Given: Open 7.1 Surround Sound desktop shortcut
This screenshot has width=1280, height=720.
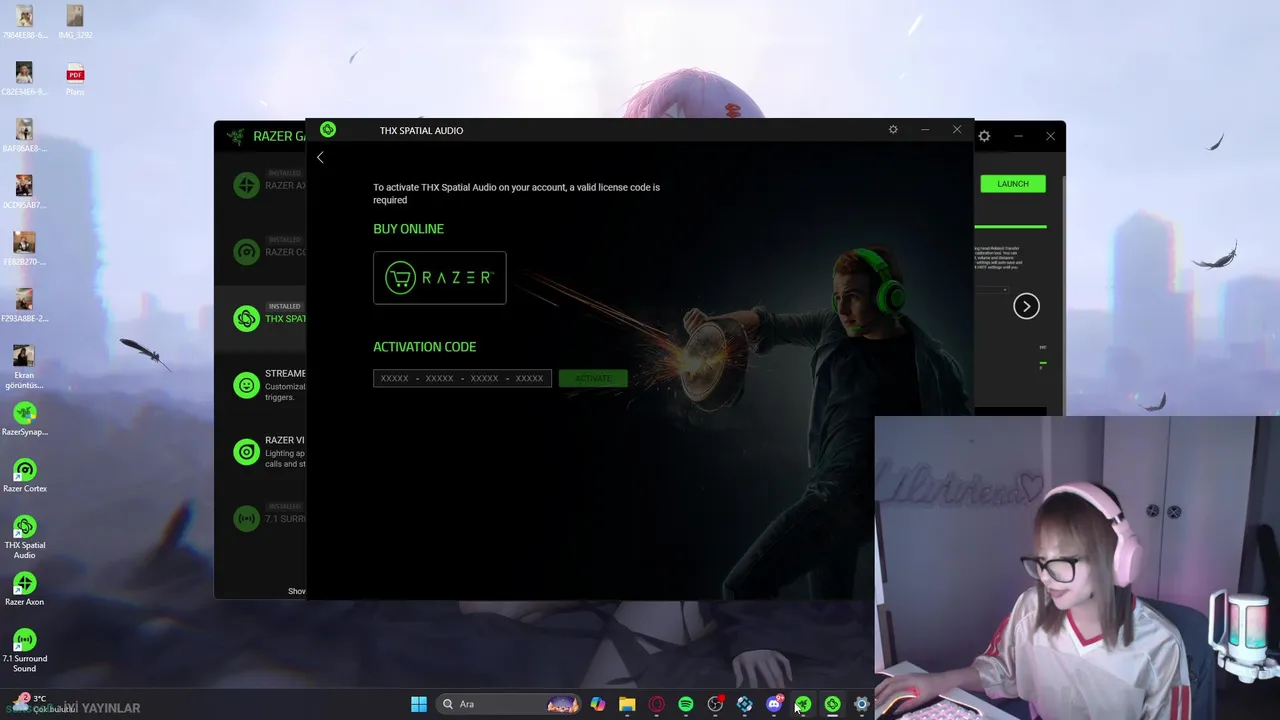Looking at the screenshot, I should (24, 650).
